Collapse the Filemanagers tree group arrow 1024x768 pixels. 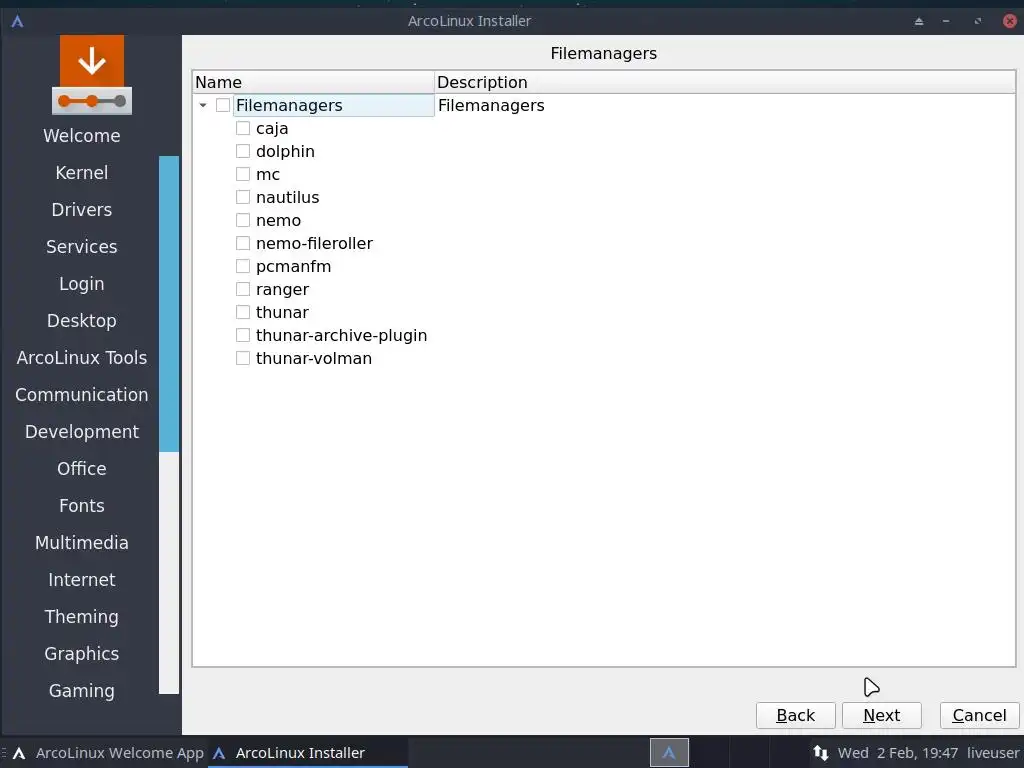coord(203,105)
